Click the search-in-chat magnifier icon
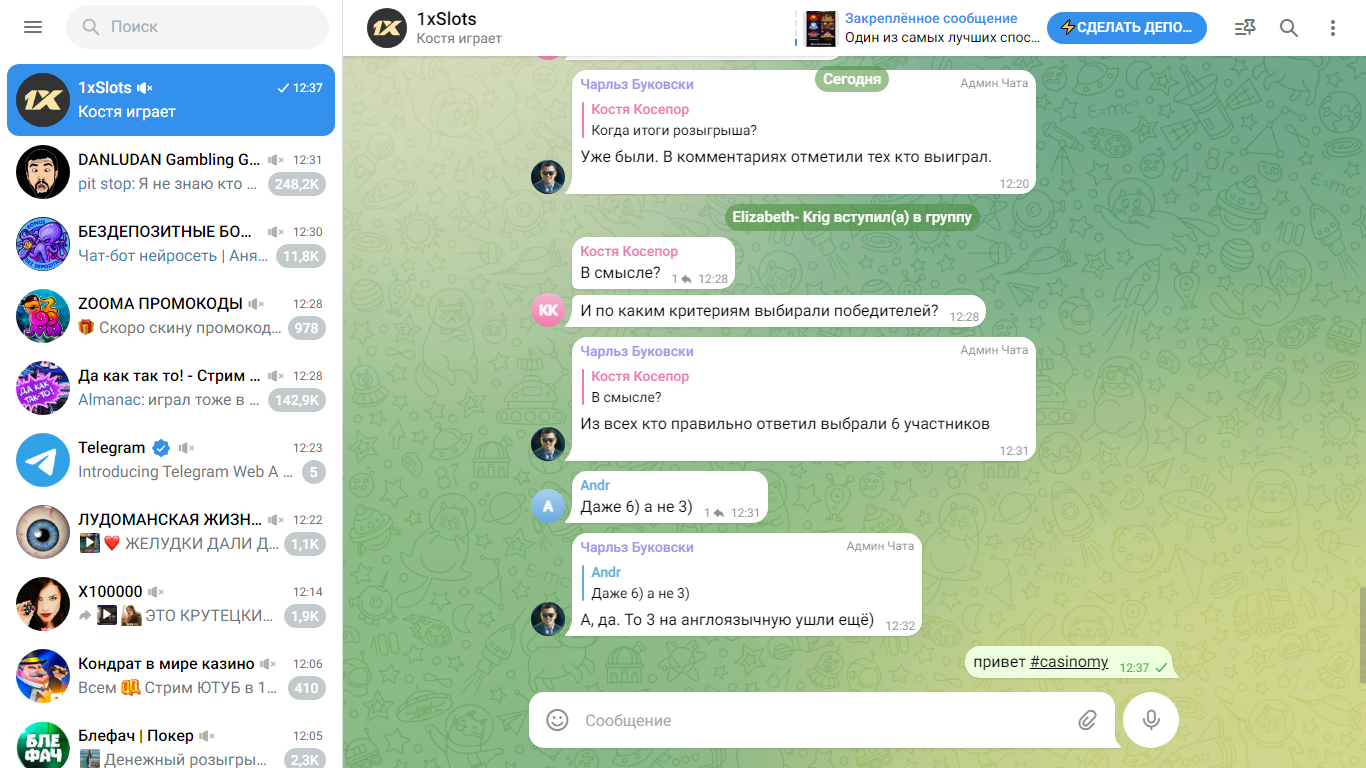The image size is (1366, 768). 1289,28
